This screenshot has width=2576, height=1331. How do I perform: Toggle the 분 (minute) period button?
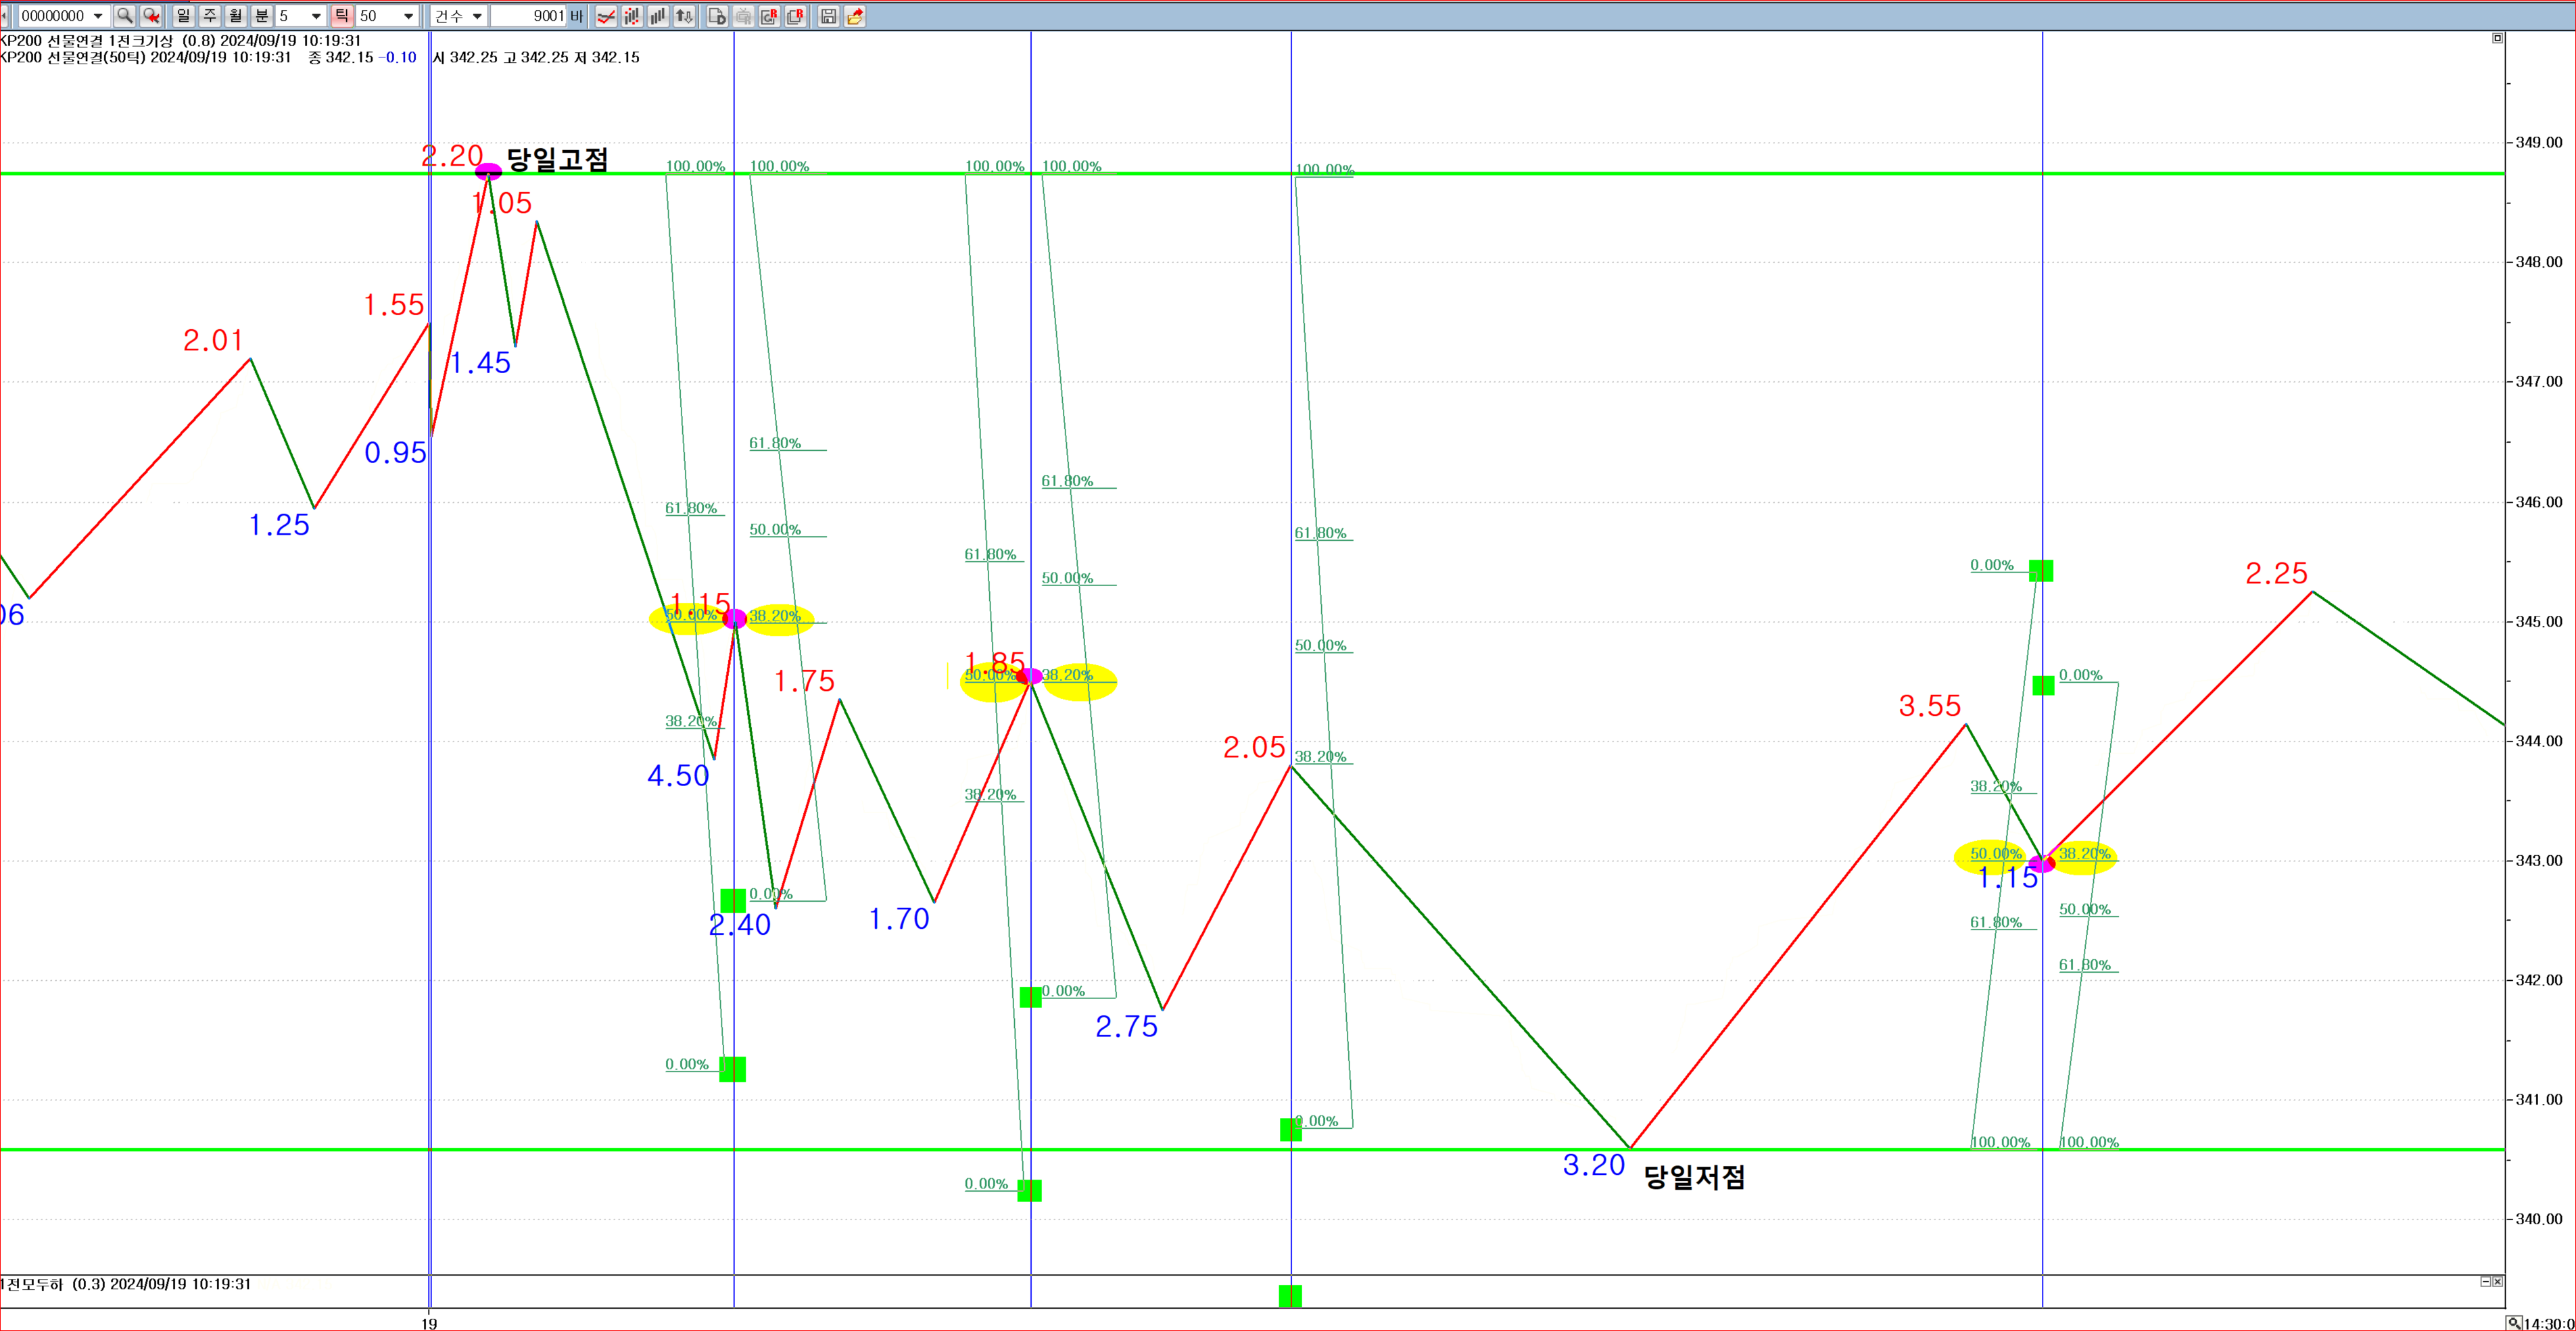pos(262,16)
